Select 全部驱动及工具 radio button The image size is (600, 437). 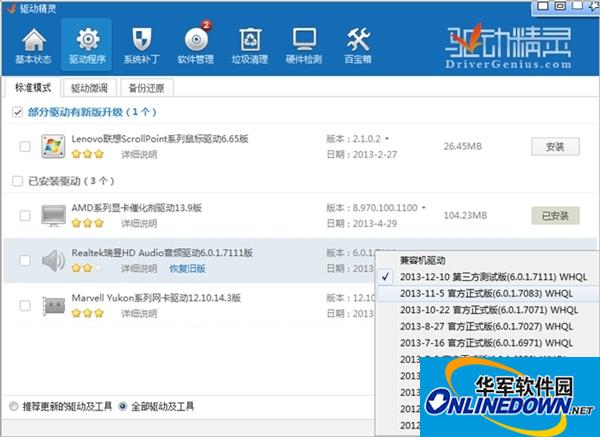pos(123,406)
